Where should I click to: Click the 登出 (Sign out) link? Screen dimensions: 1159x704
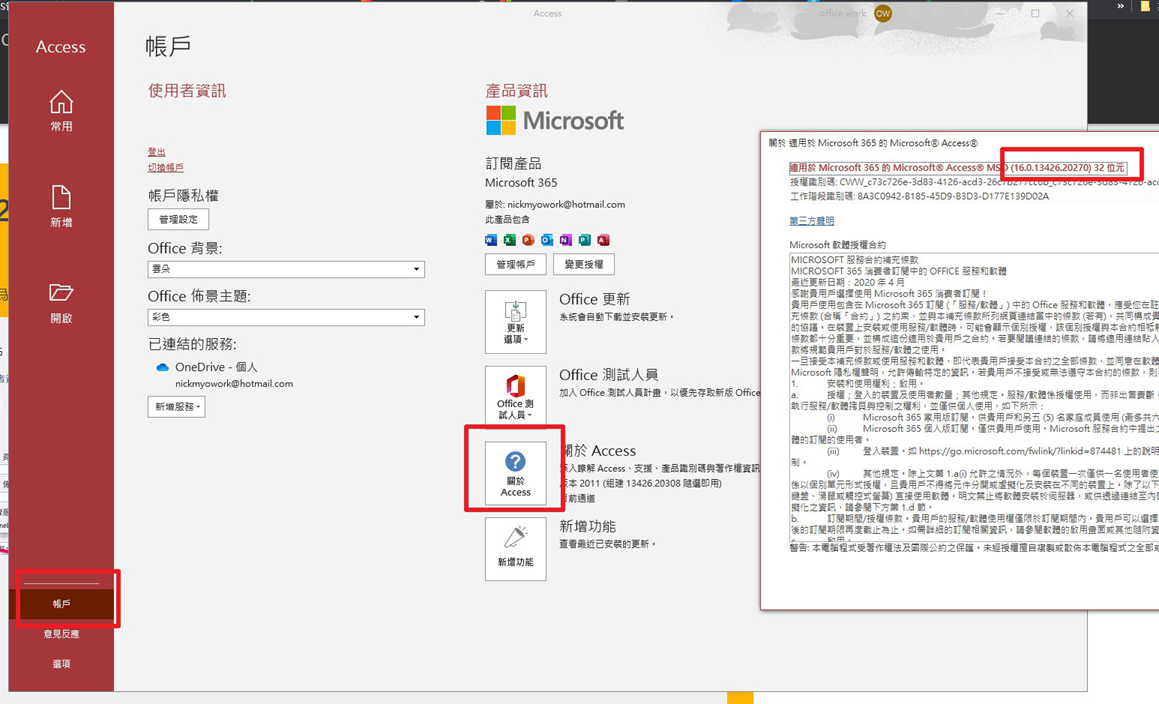tap(157, 152)
